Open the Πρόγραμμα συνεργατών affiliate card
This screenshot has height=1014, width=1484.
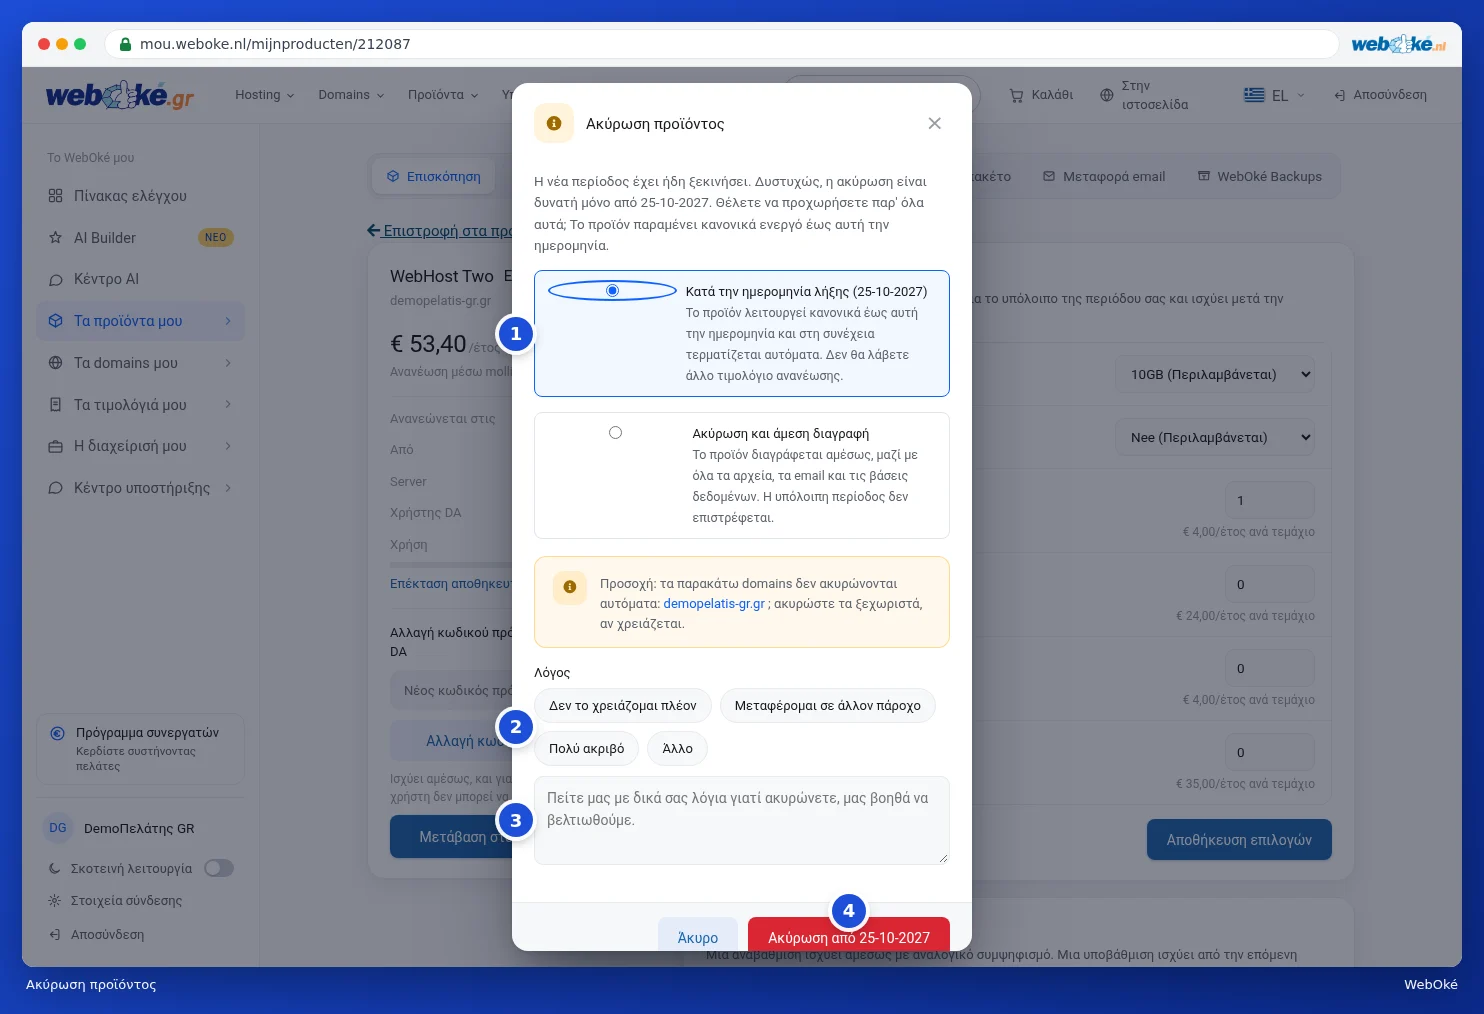(x=140, y=749)
